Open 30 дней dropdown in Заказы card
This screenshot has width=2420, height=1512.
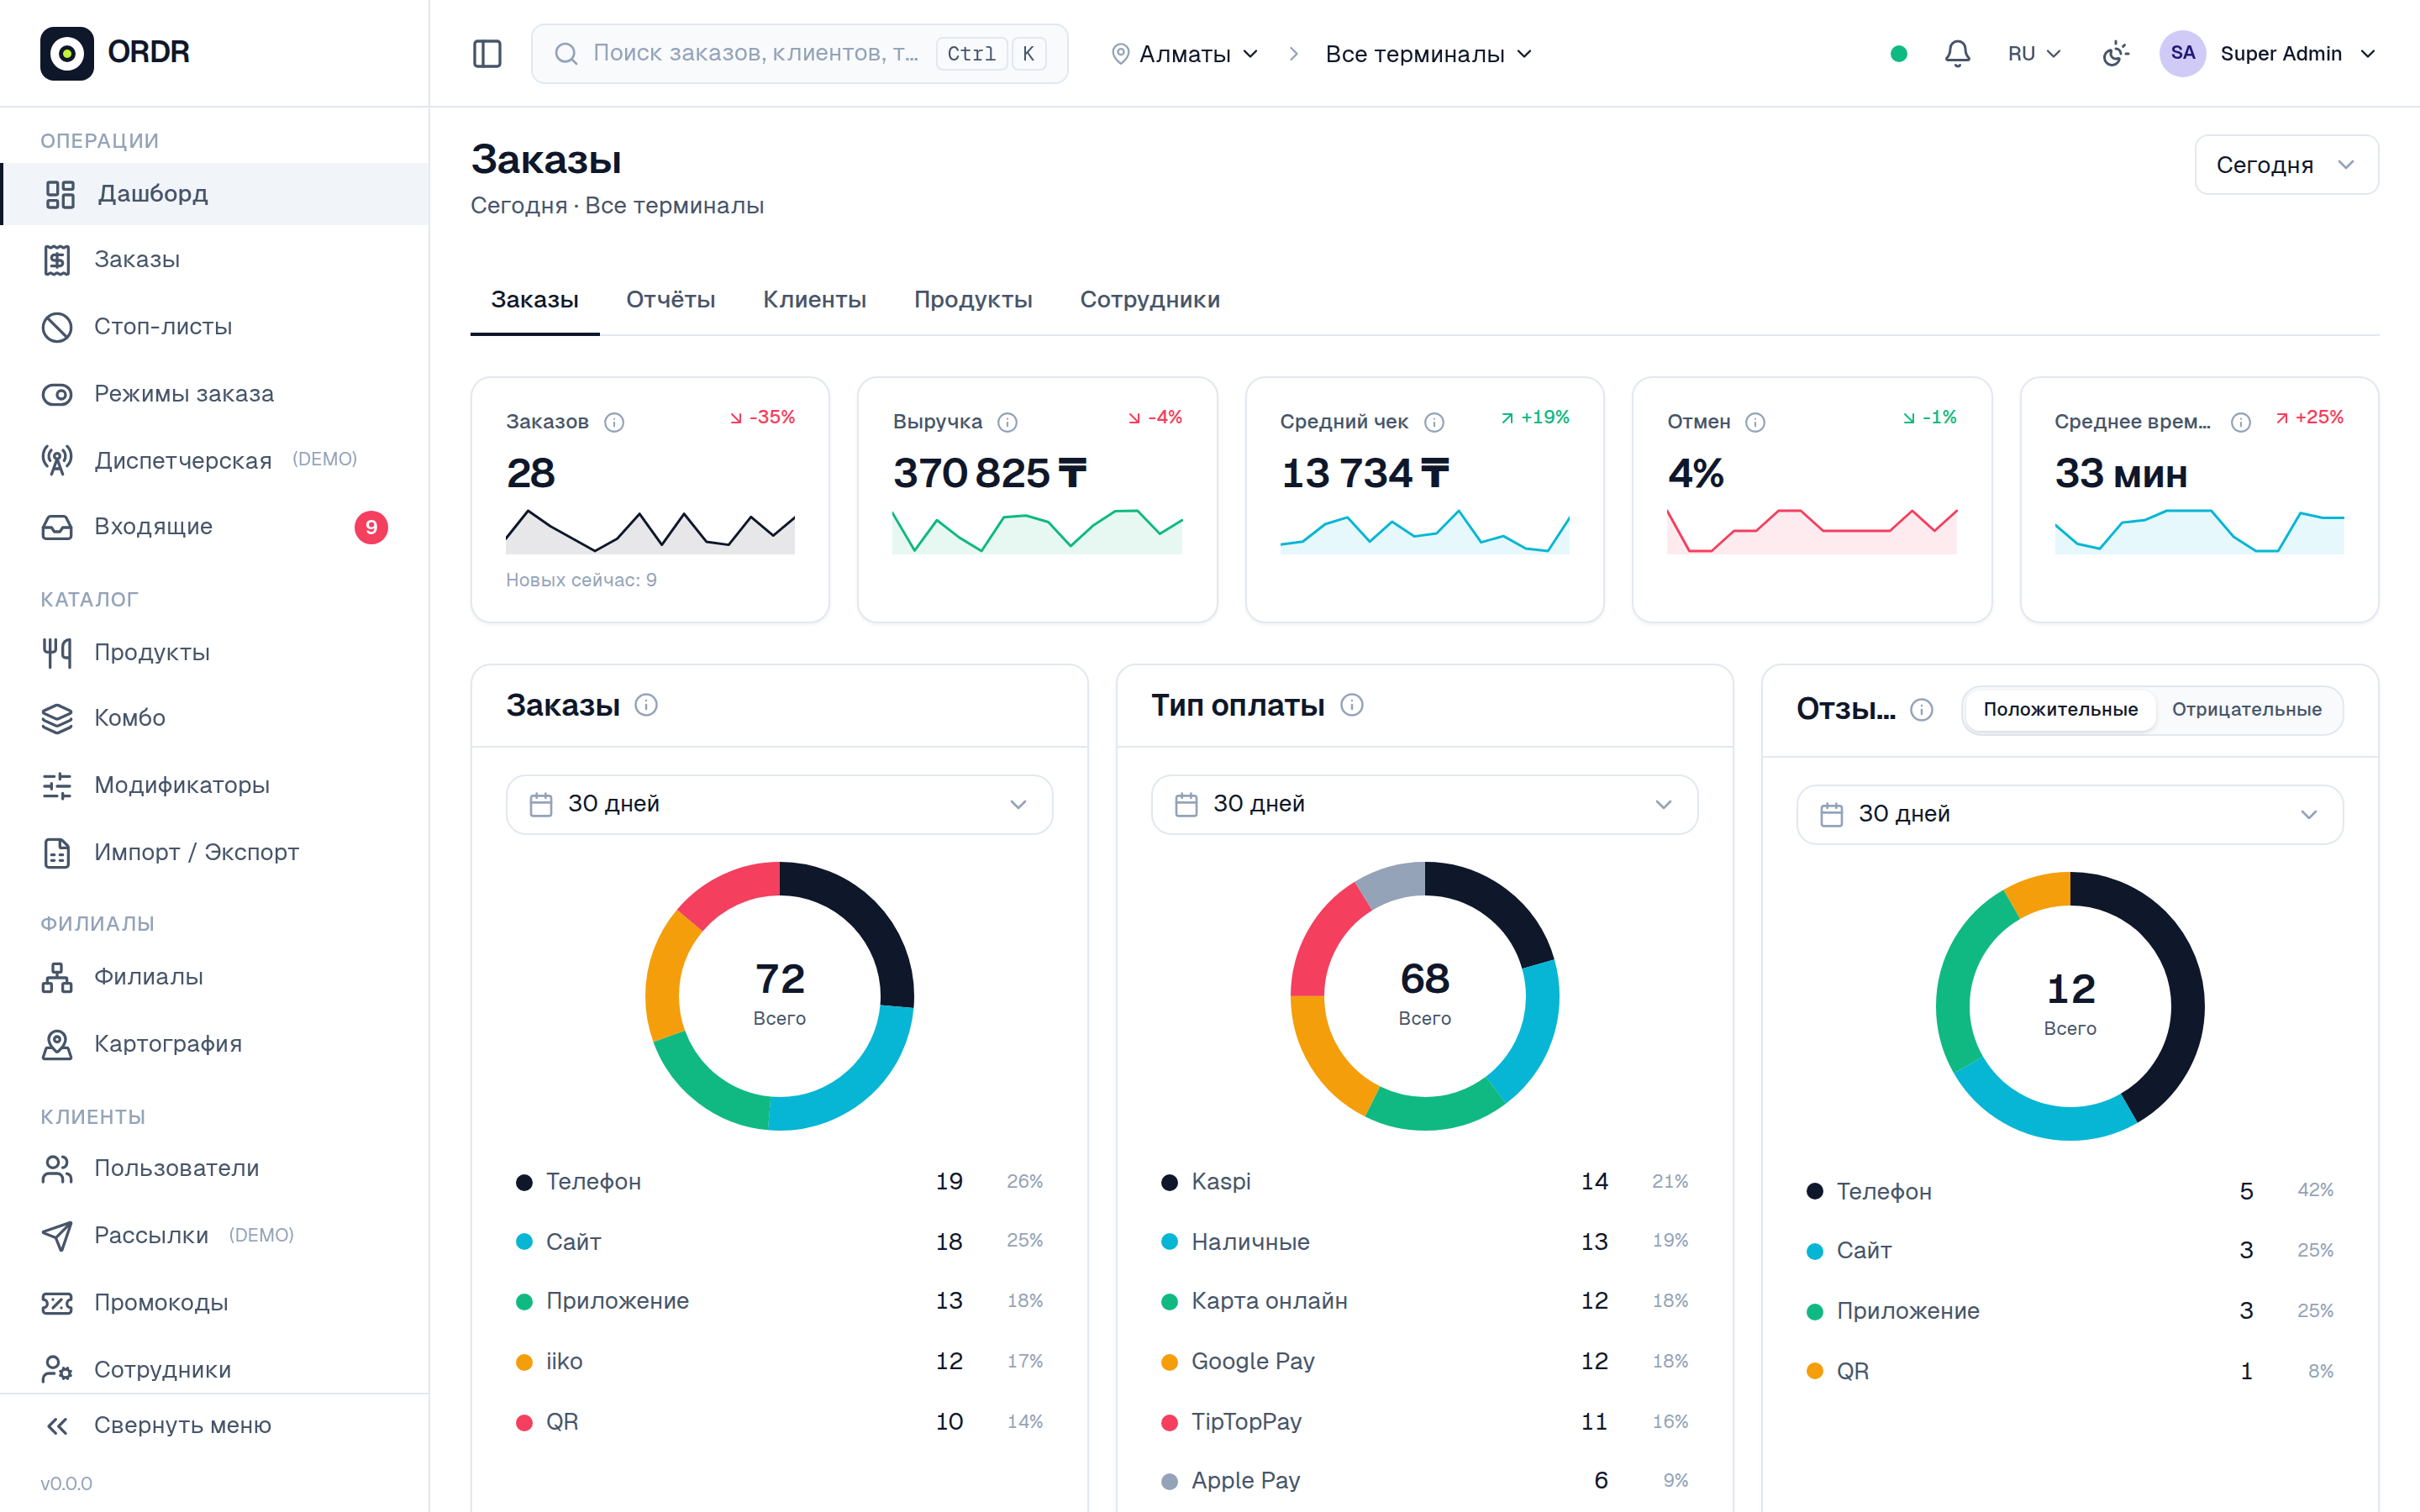(779, 804)
